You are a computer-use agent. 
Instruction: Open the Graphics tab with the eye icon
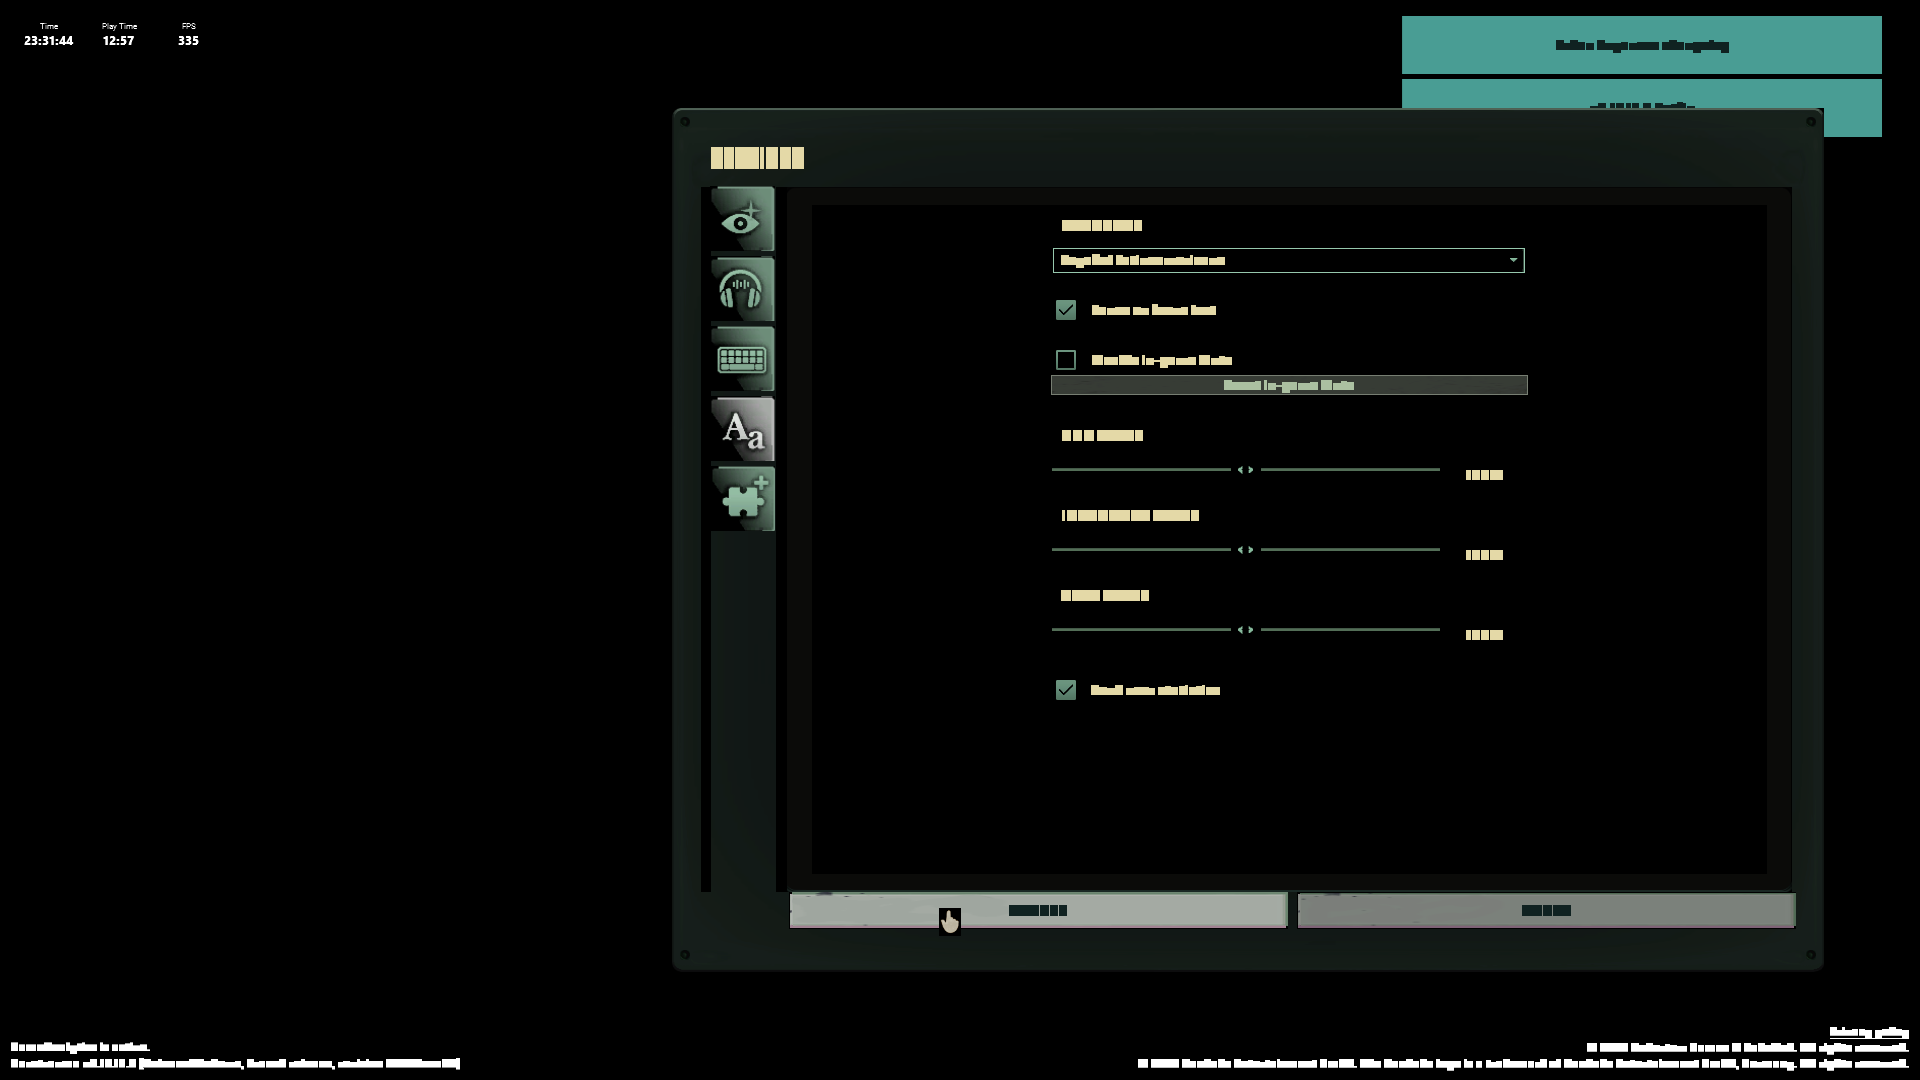[742, 219]
